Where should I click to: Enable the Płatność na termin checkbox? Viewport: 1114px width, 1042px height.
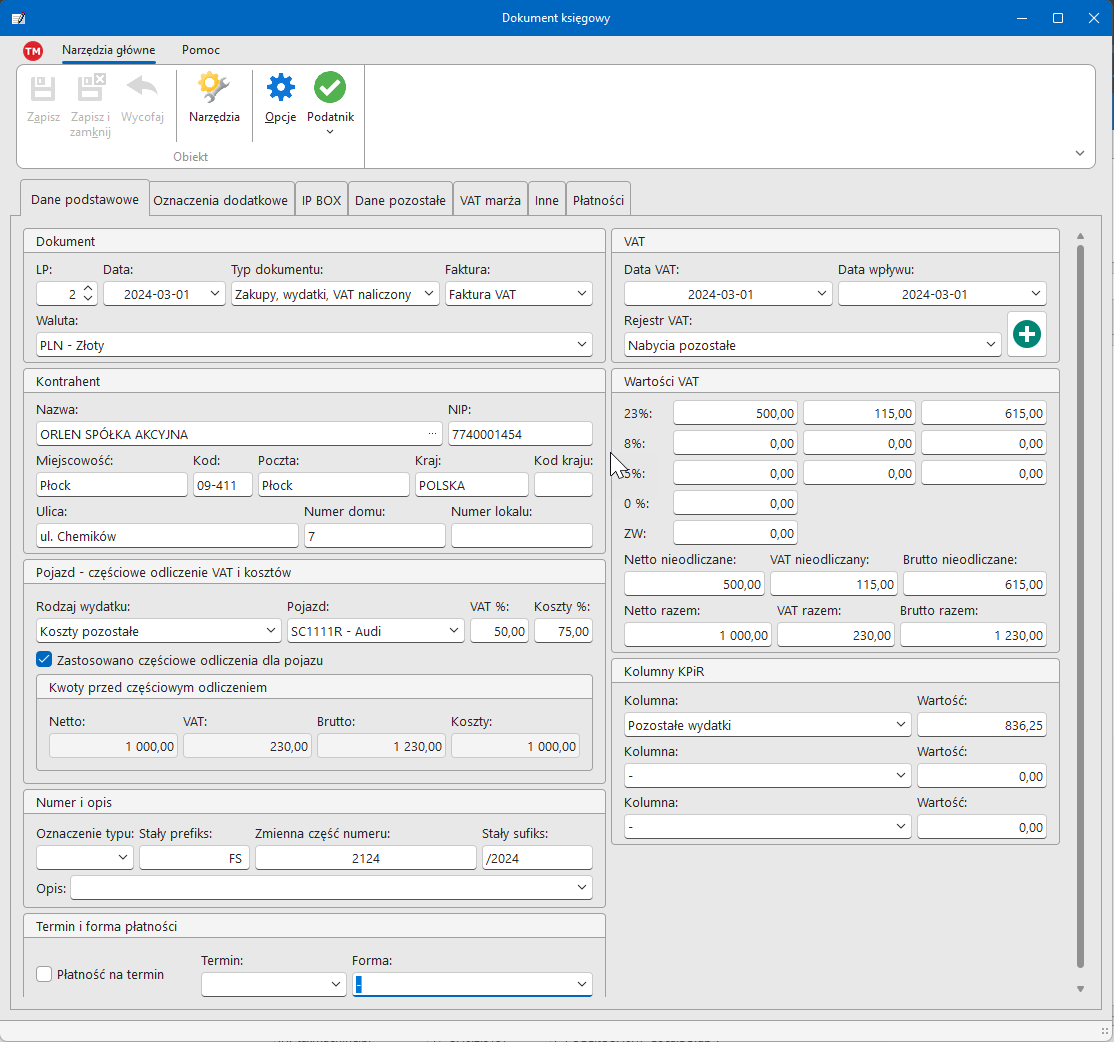click(x=44, y=974)
